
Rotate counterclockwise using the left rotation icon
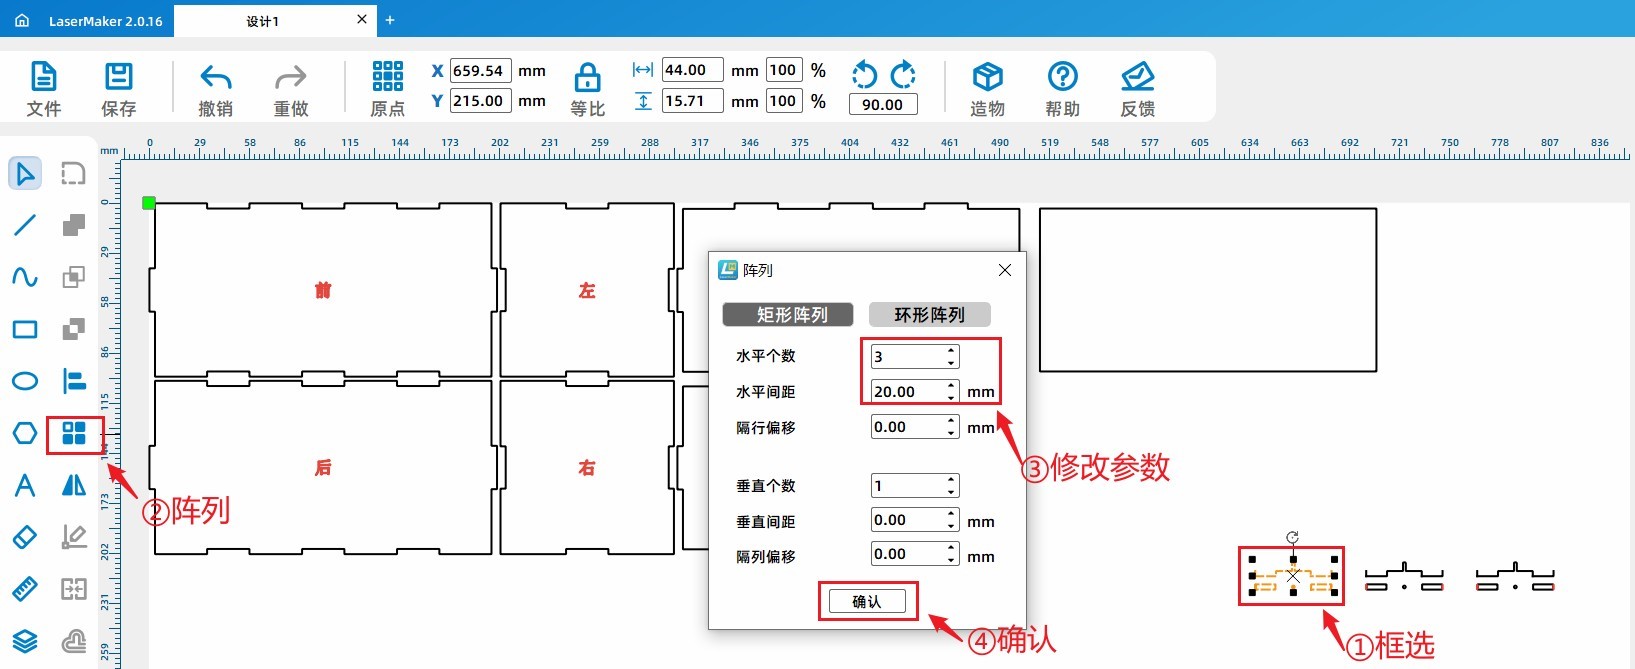pyautogui.click(x=864, y=74)
